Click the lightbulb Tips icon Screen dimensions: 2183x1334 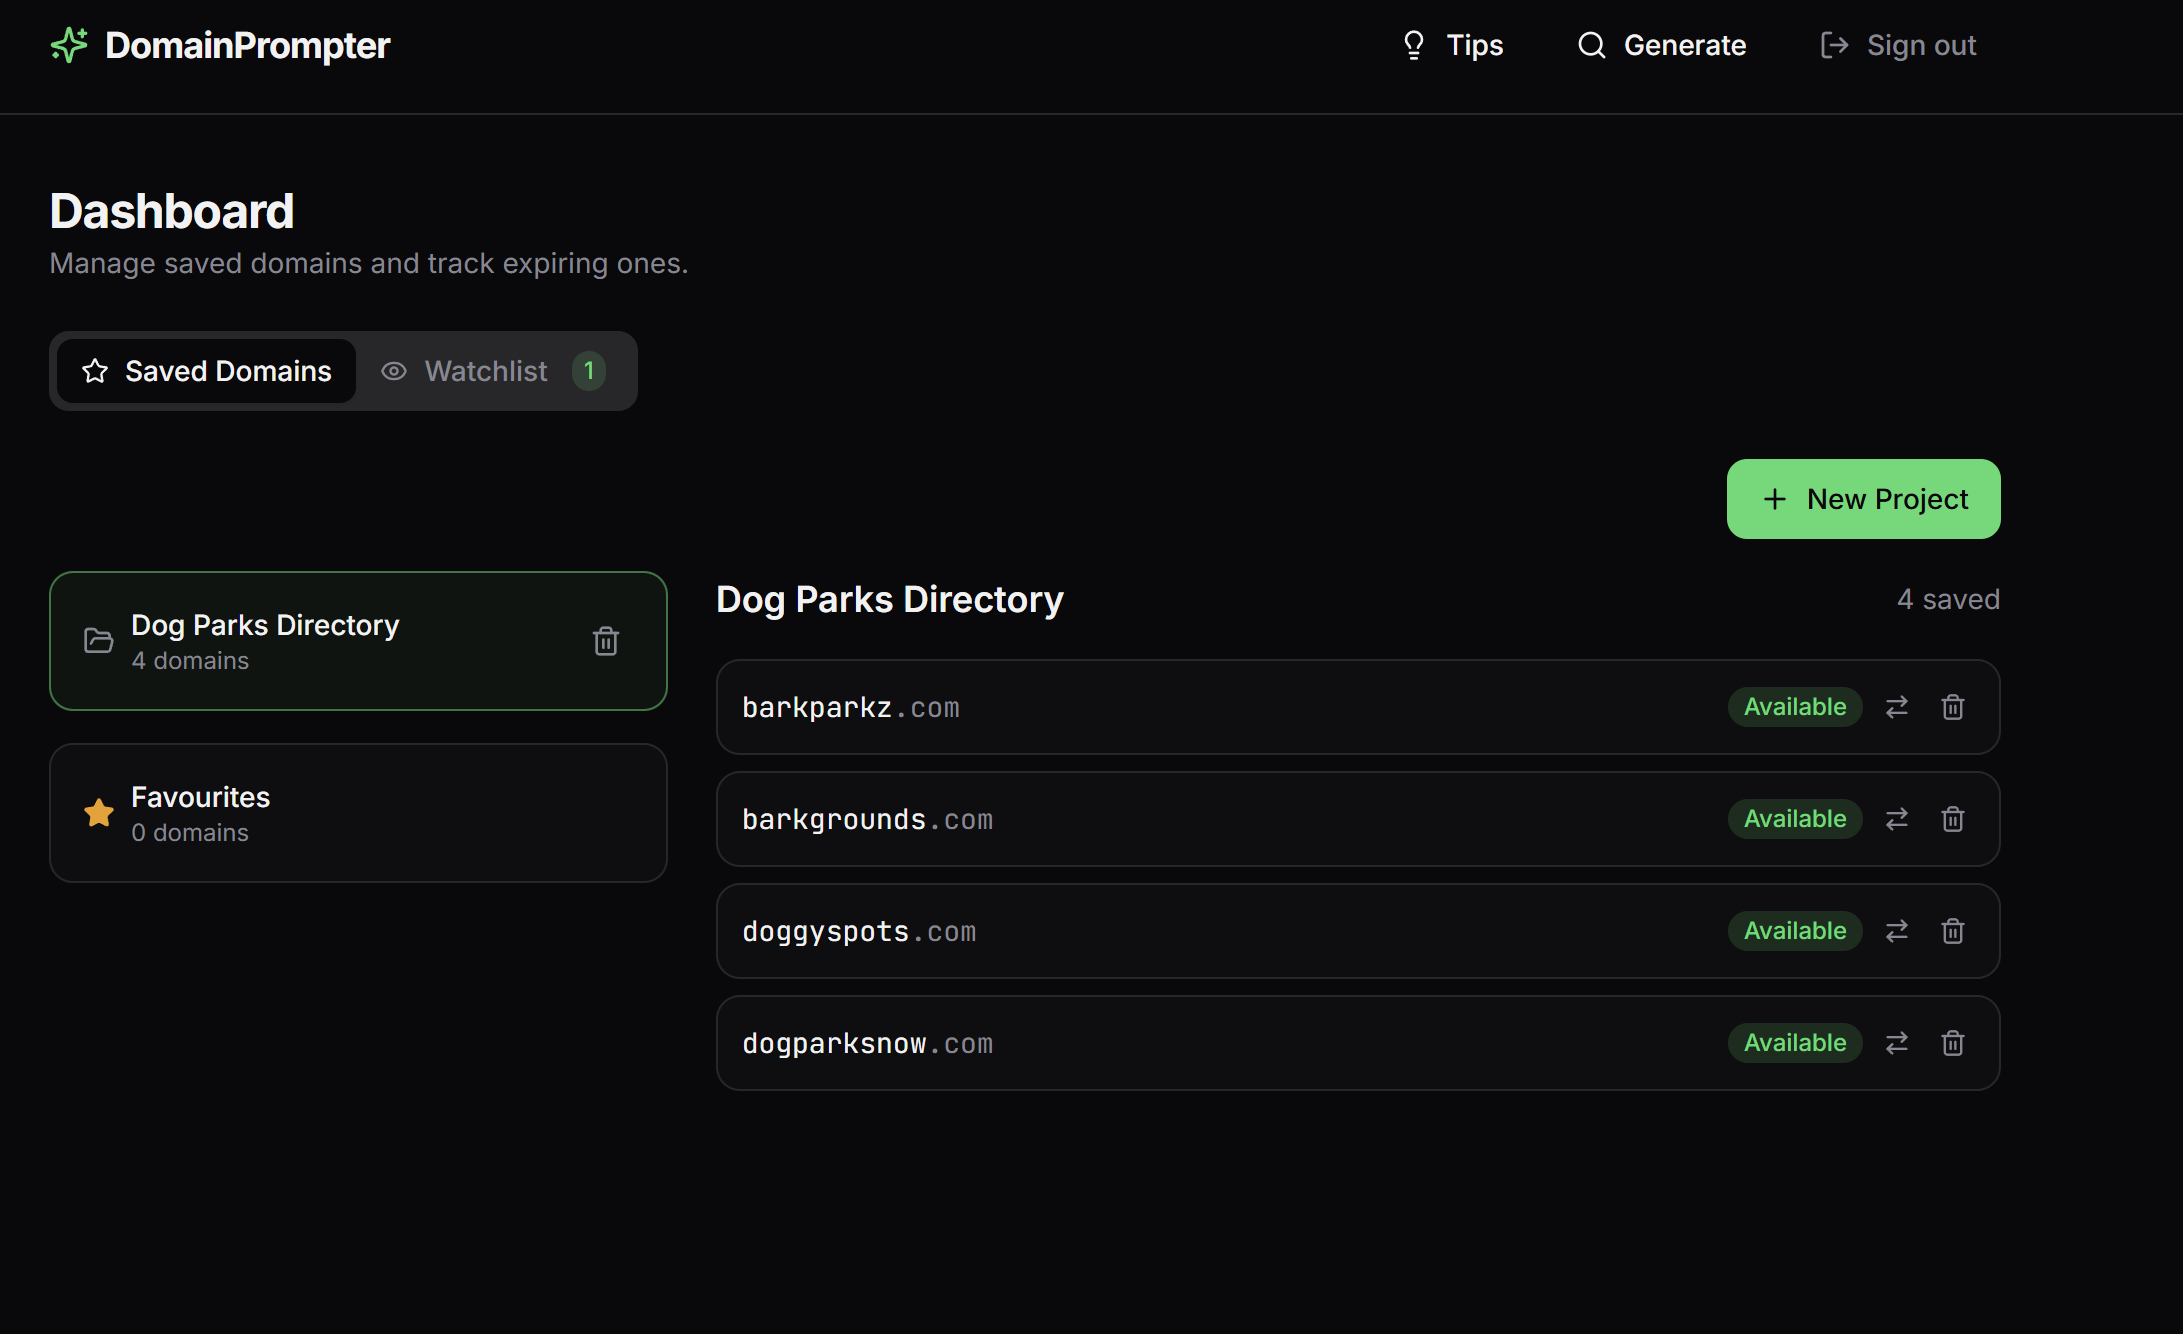(x=1413, y=45)
